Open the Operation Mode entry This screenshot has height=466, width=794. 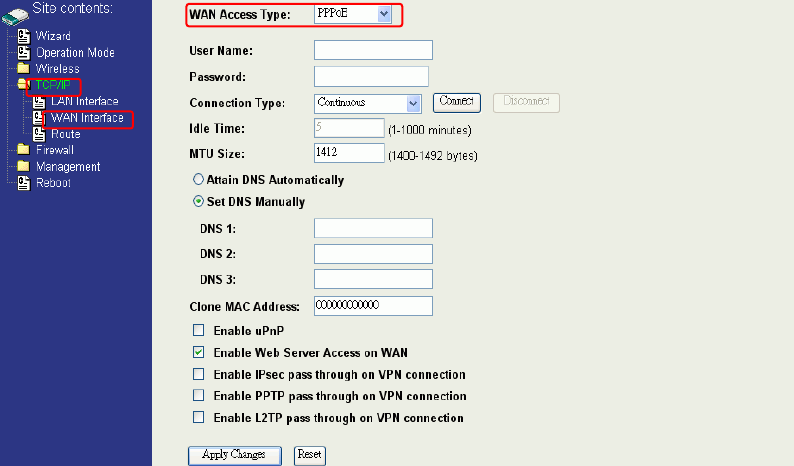point(75,53)
